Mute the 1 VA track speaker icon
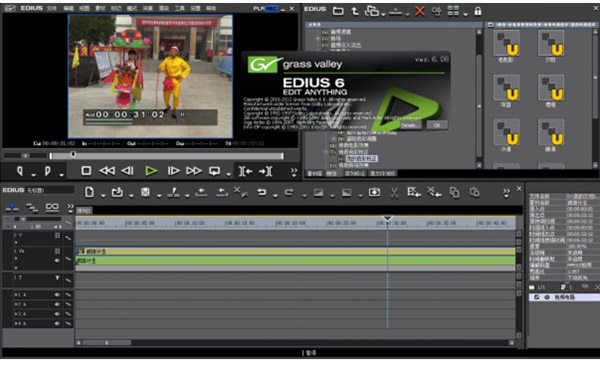The height and width of the screenshot is (368, 600). tap(57, 260)
